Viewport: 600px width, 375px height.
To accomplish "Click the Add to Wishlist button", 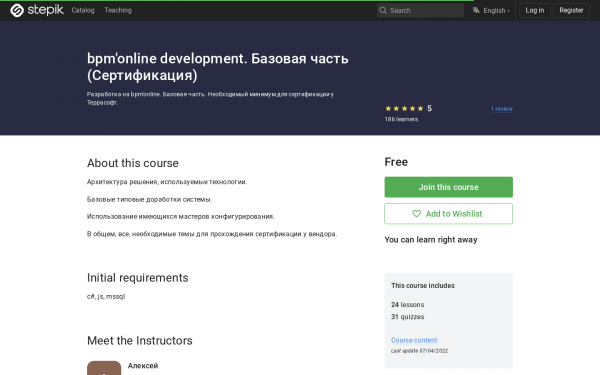I will point(448,214).
